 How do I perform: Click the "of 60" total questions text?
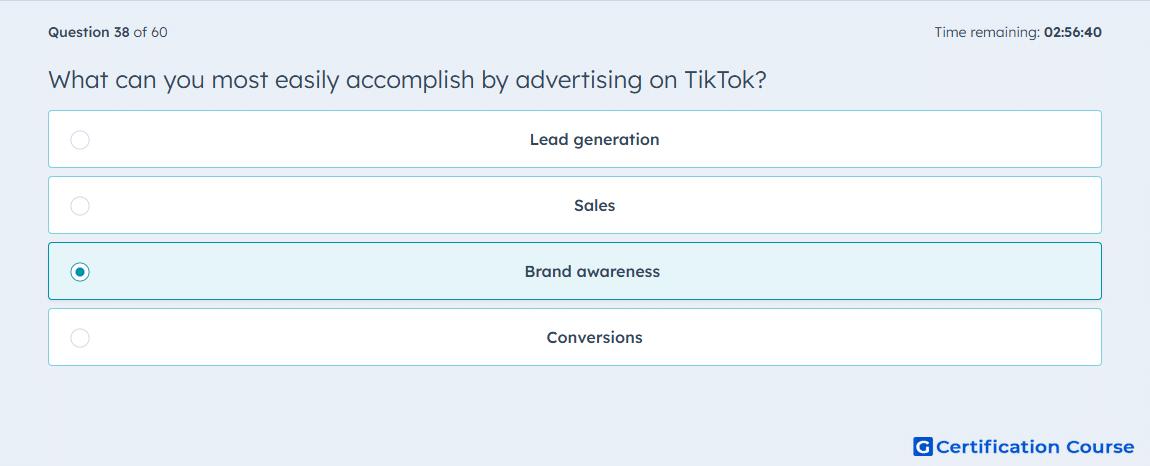point(150,32)
